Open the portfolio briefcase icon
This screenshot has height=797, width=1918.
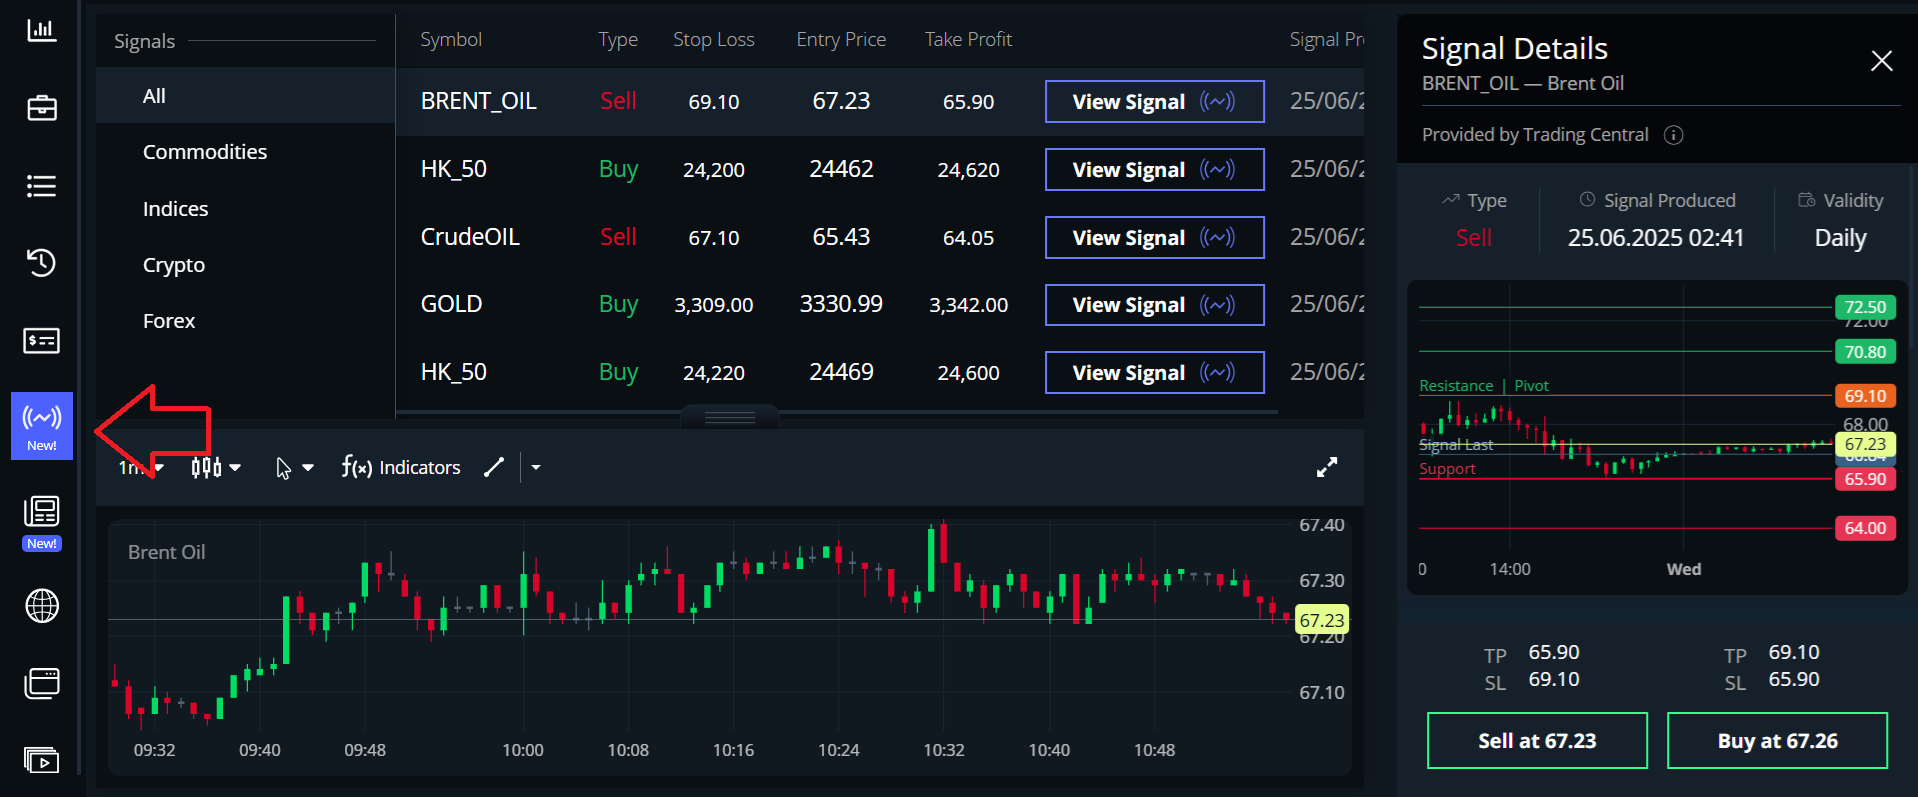point(41,108)
